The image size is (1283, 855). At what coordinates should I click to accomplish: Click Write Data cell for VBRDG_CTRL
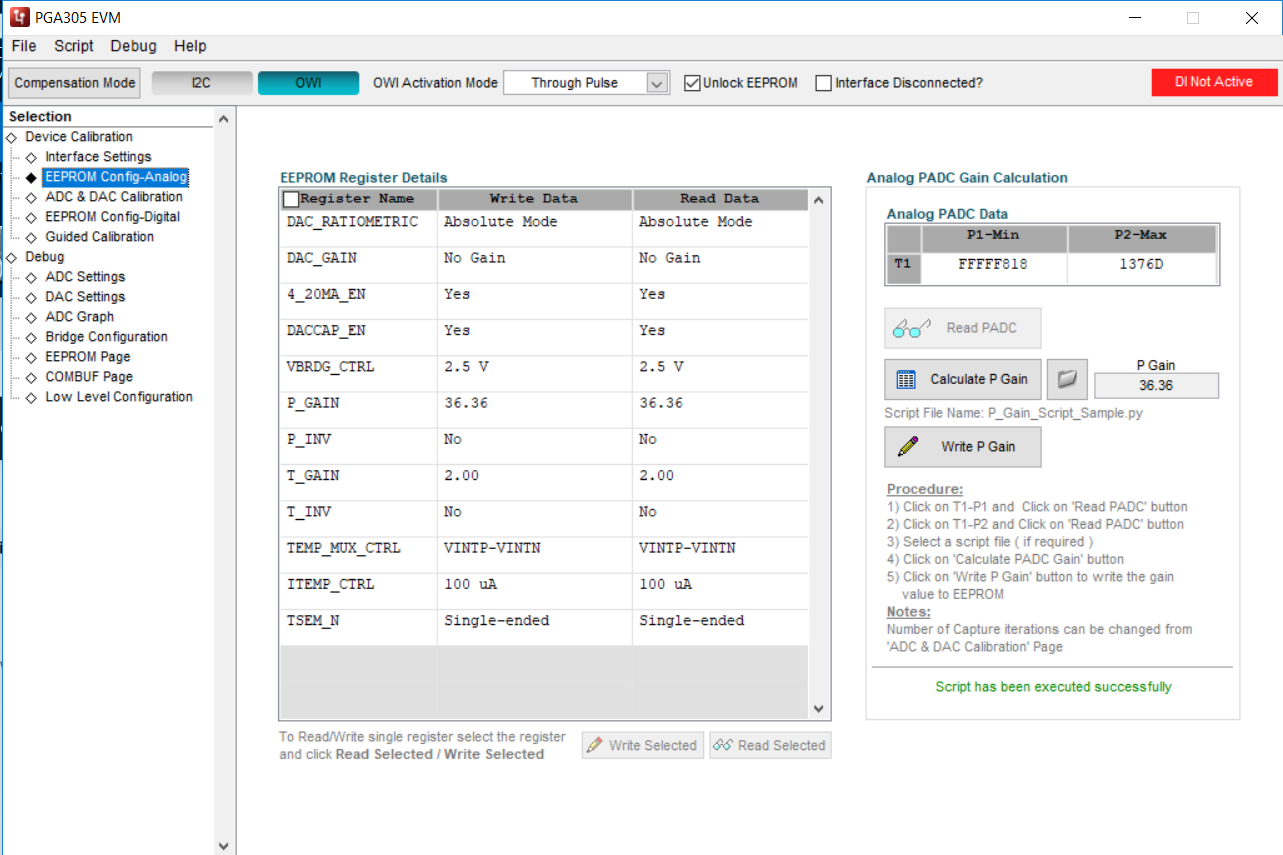pyautogui.click(x=535, y=373)
